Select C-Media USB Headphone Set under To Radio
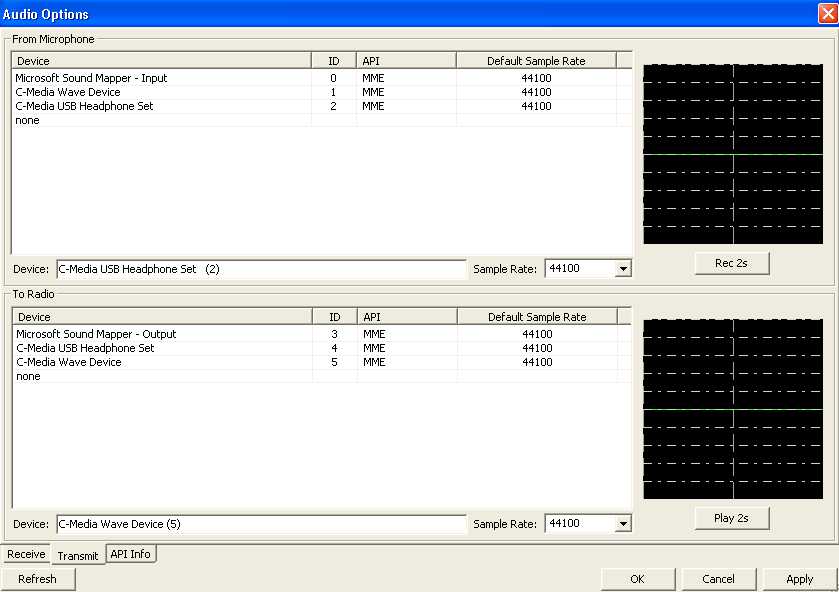 [x=321, y=348]
